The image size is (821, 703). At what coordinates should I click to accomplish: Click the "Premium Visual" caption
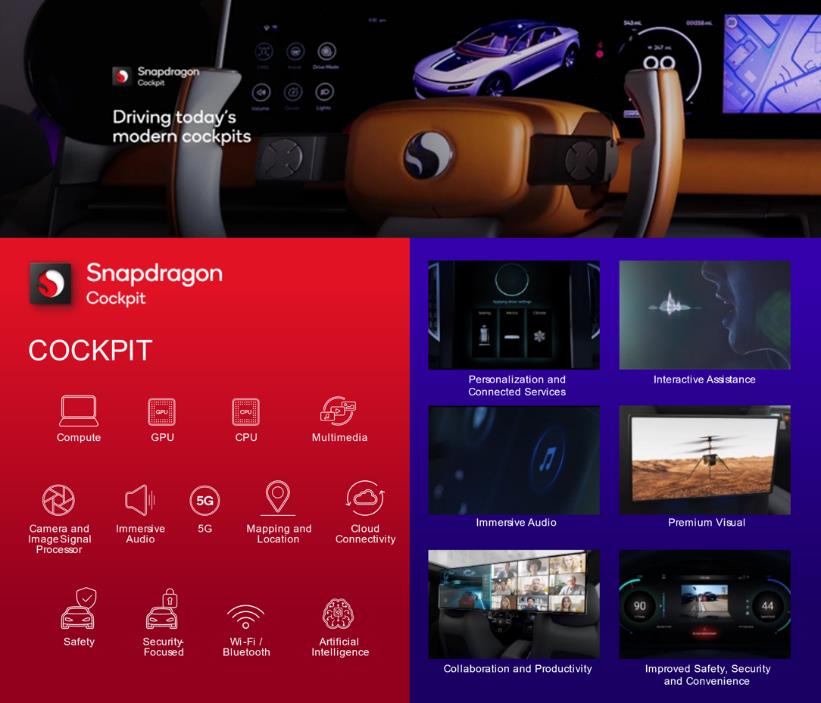(706, 522)
